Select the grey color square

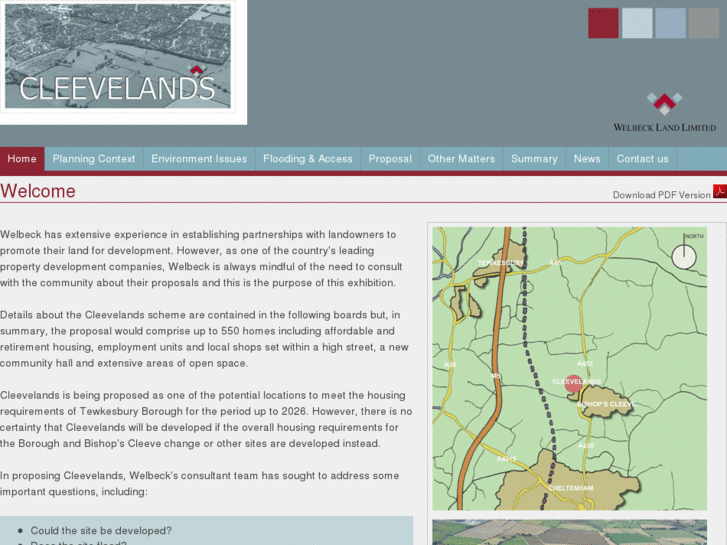pos(703,23)
